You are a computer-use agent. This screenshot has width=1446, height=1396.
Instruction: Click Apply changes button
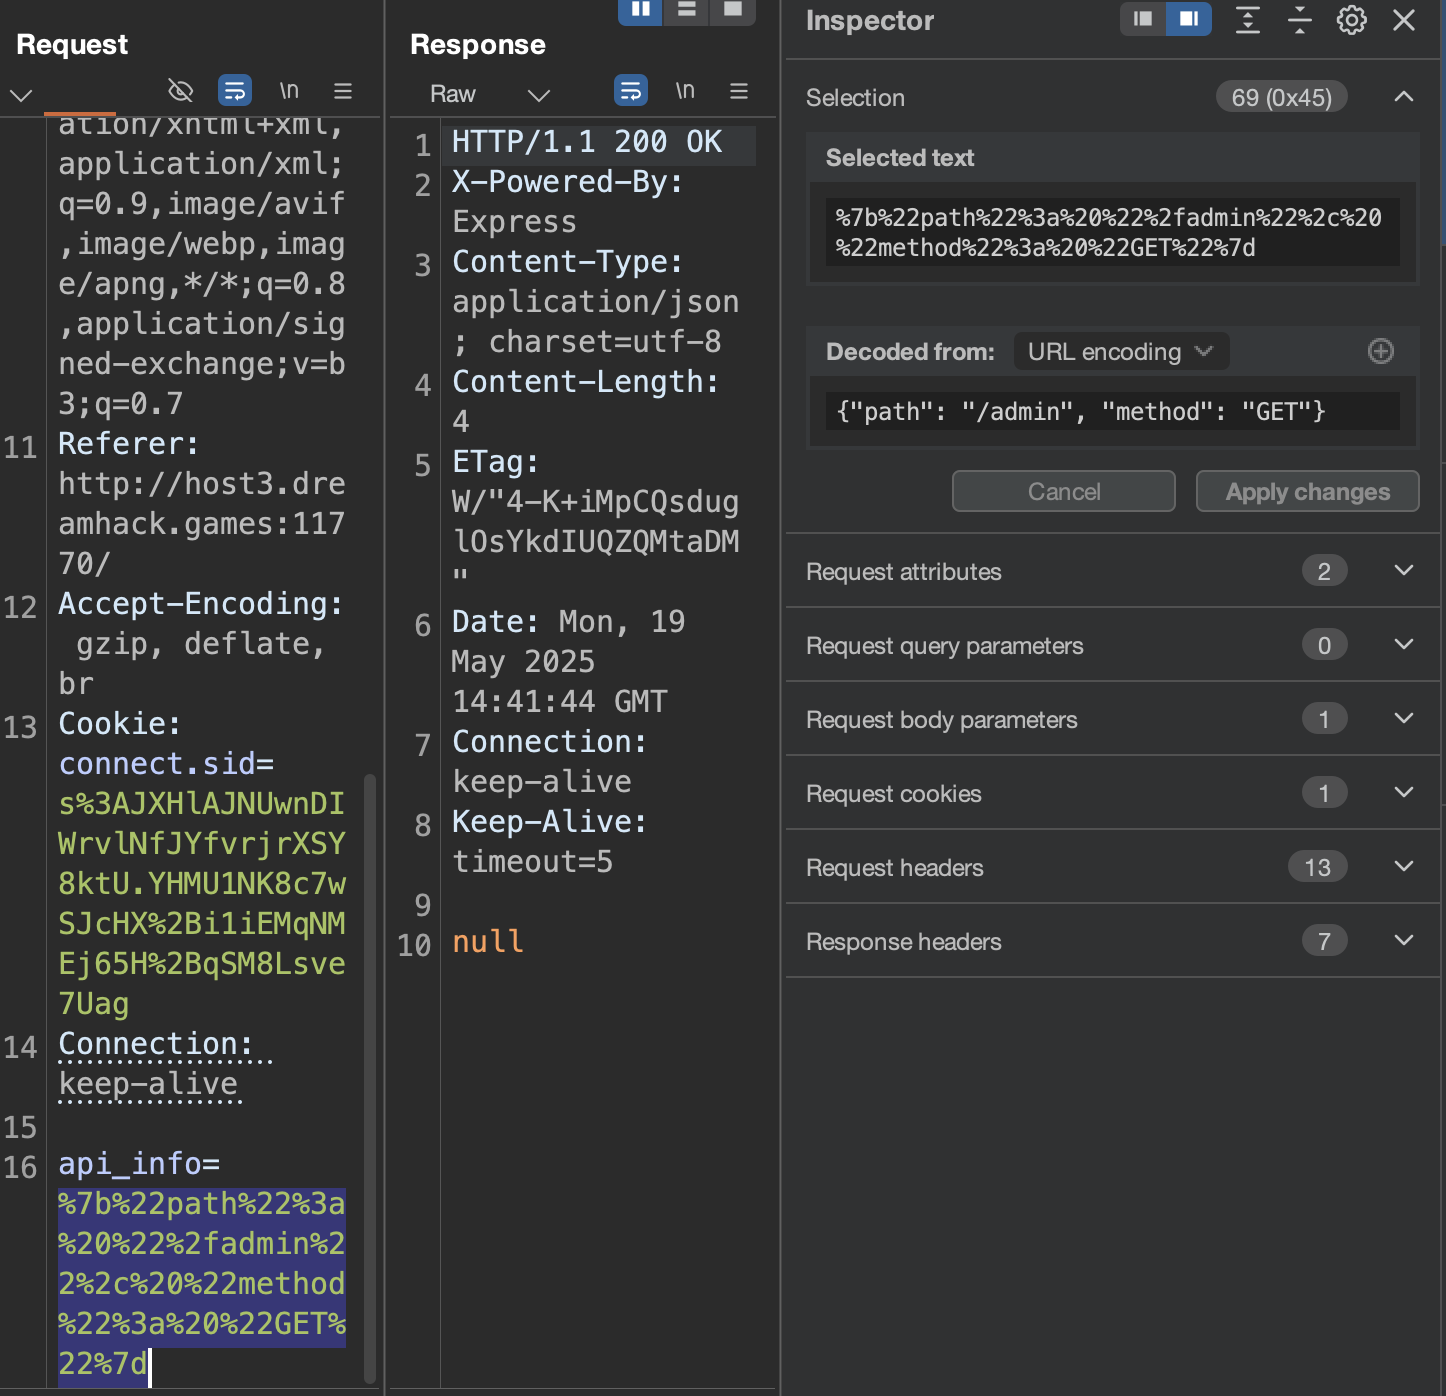click(1308, 491)
